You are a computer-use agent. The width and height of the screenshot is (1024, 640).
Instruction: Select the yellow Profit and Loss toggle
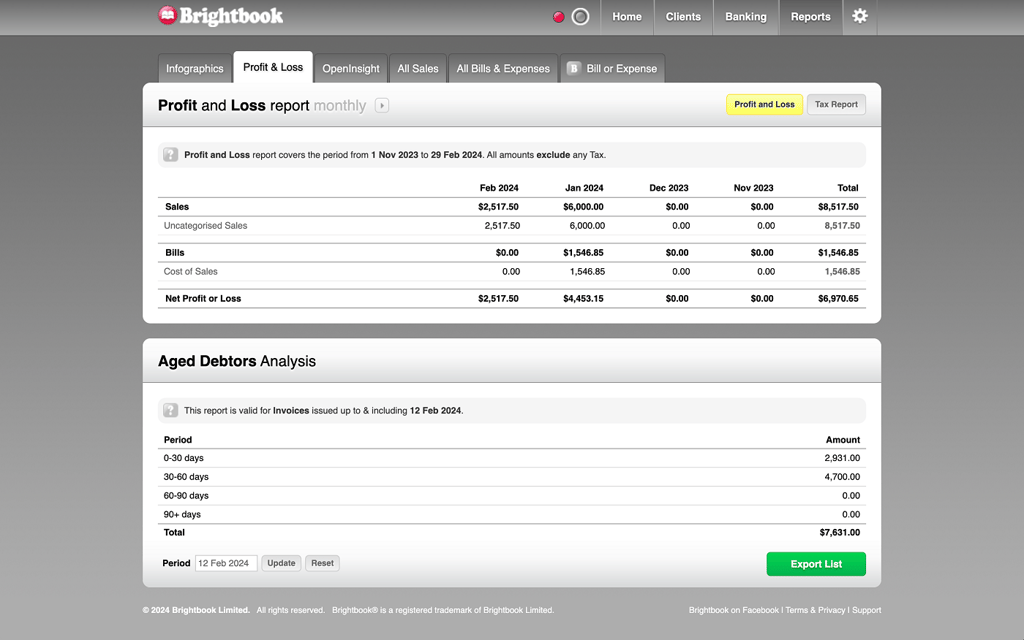(764, 104)
